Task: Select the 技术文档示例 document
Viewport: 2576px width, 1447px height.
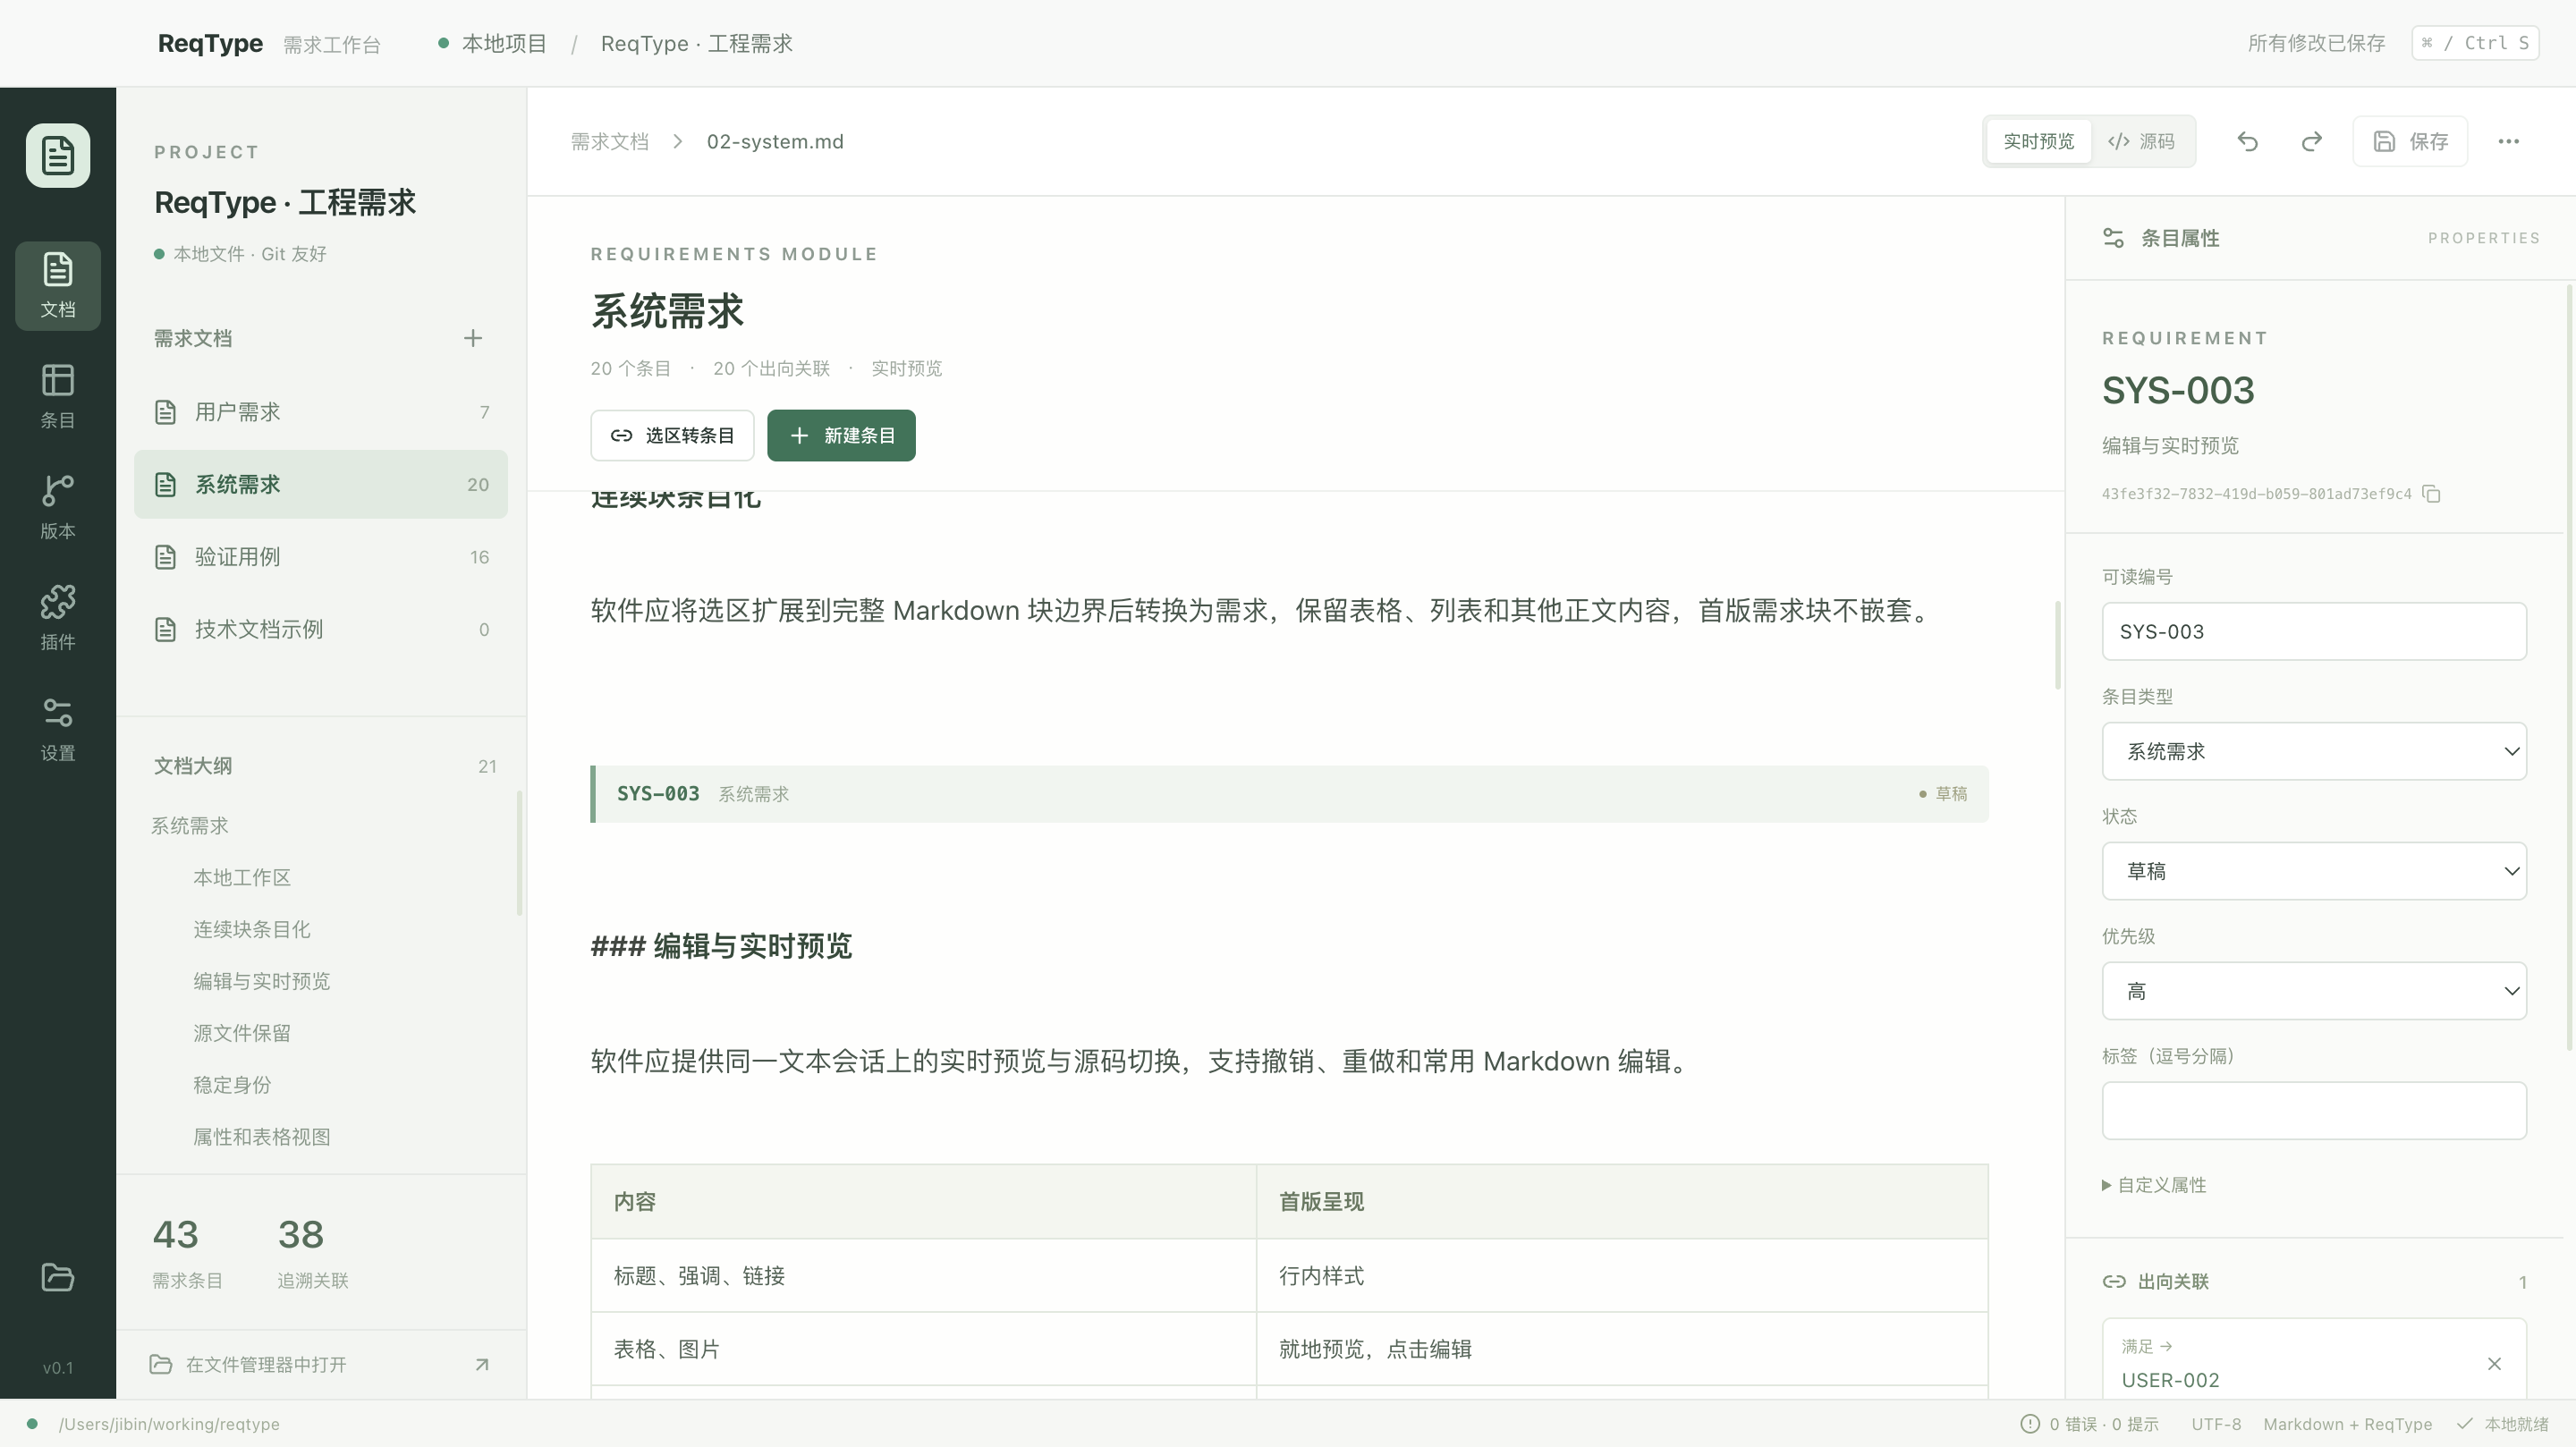Action: pos(321,629)
